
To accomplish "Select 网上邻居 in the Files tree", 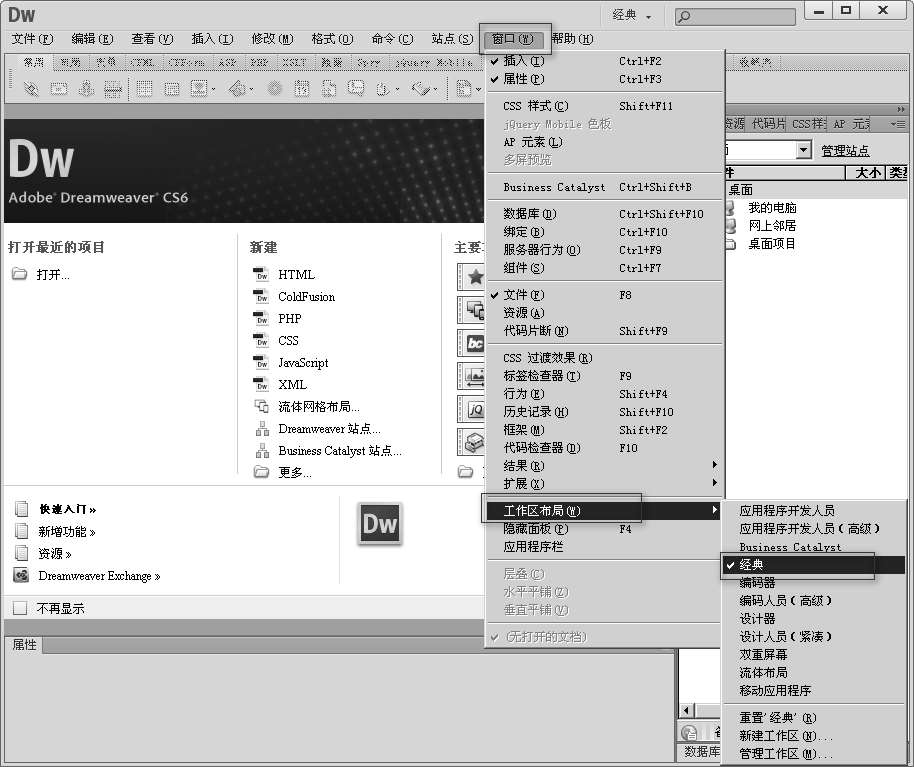I will click(x=772, y=226).
